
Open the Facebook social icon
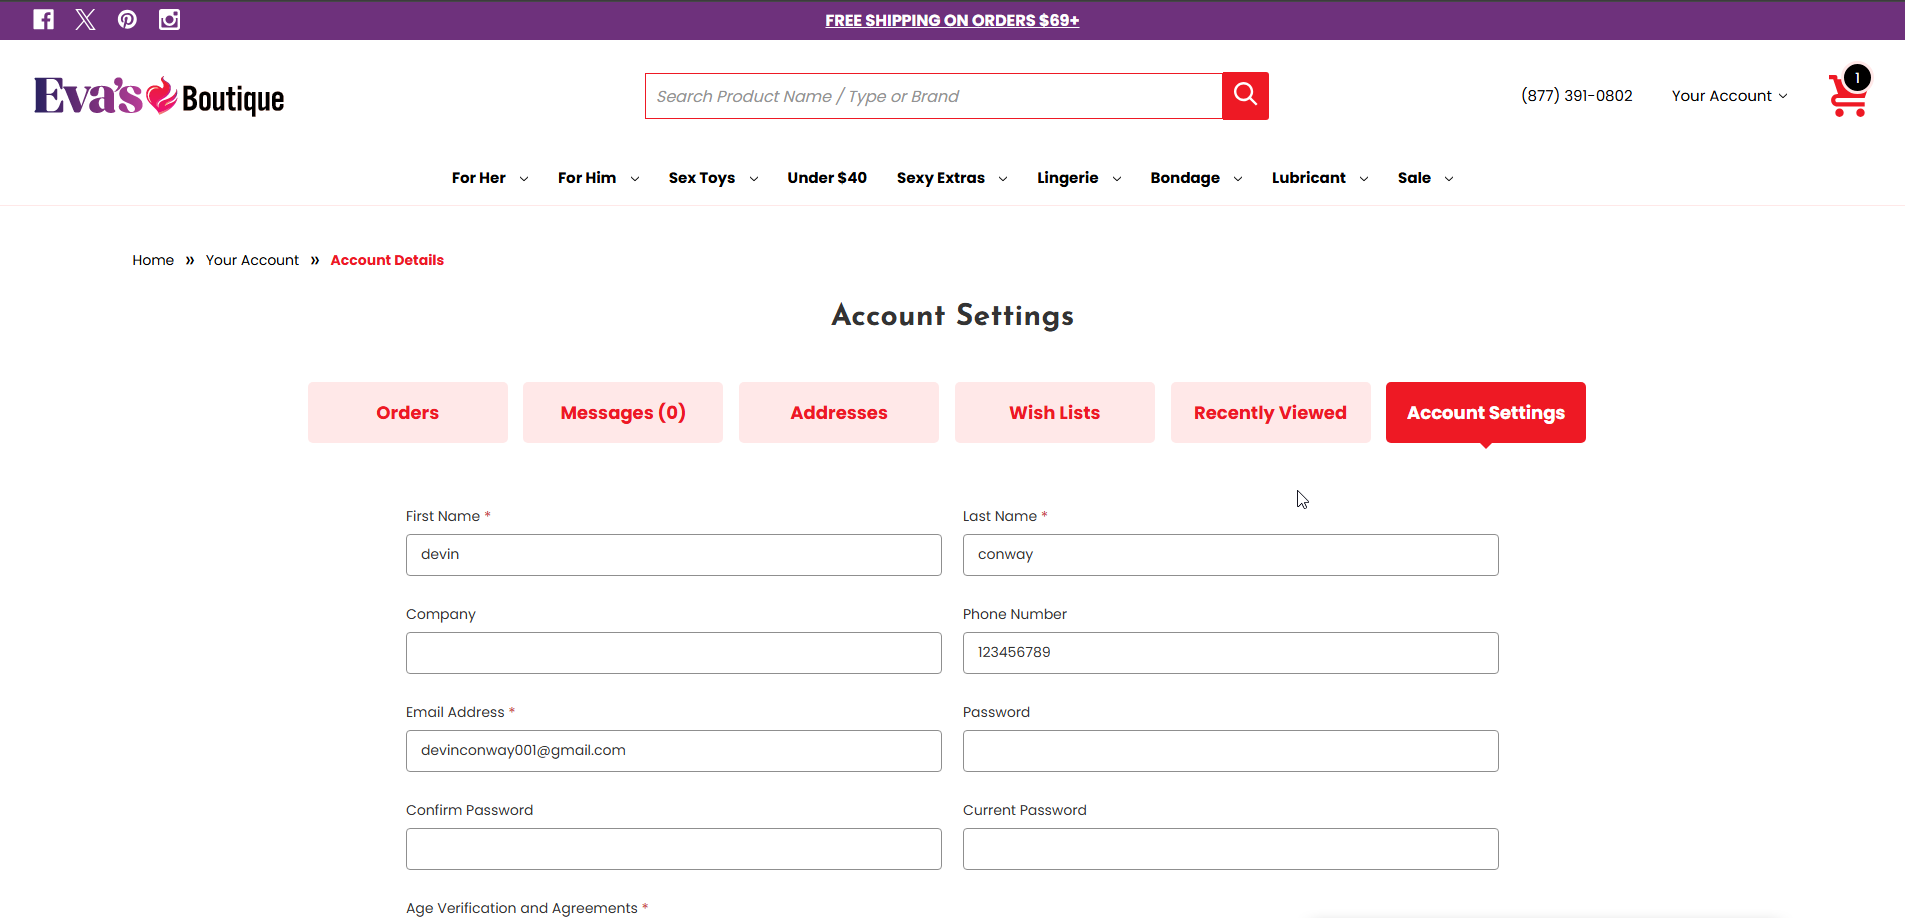pyautogui.click(x=43, y=20)
